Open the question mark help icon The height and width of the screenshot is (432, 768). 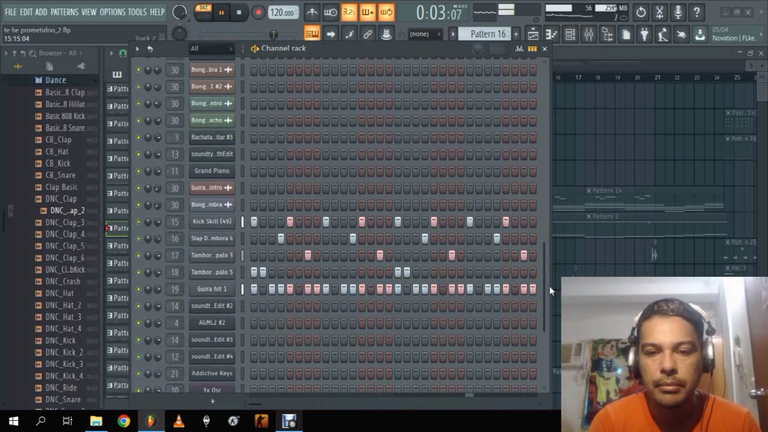(x=696, y=12)
